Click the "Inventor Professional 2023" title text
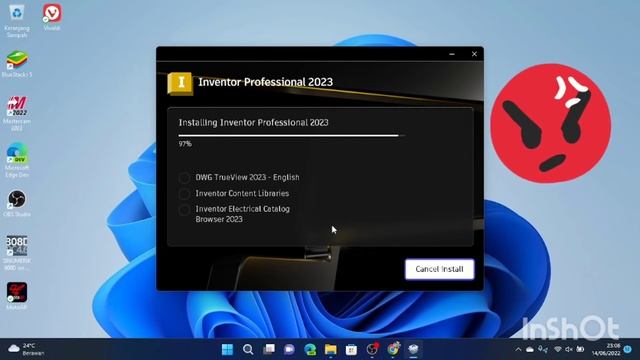Viewport: 640px width, 360px height. (x=265, y=82)
